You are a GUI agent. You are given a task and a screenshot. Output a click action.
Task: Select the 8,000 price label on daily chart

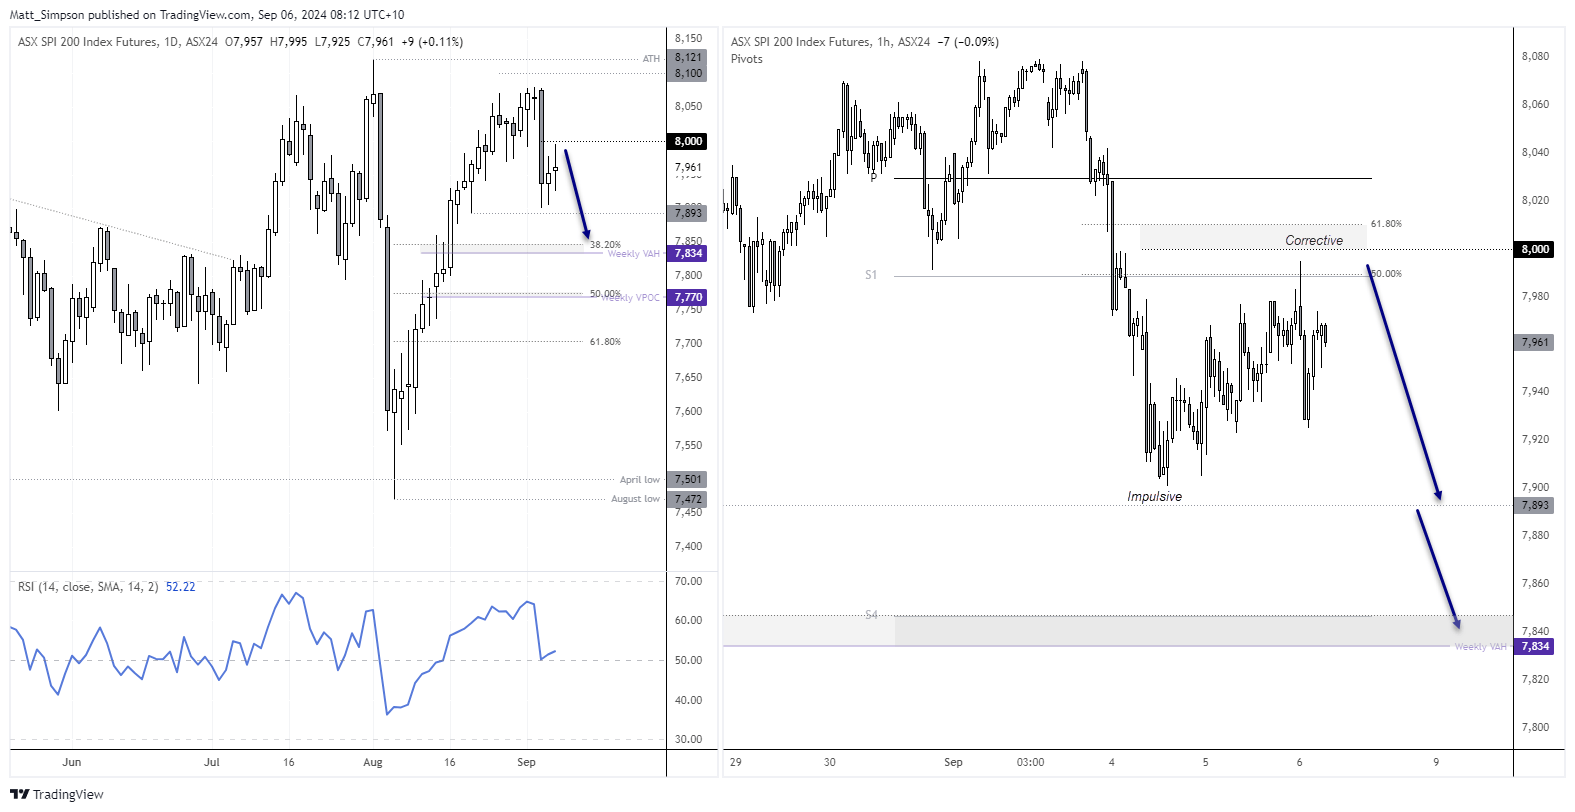[x=688, y=142]
